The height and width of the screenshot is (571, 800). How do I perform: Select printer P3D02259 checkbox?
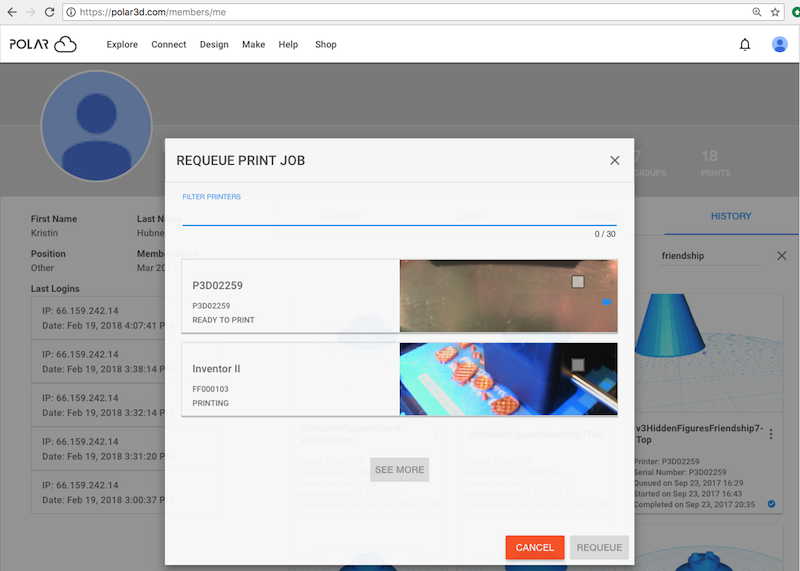coord(578,282)
